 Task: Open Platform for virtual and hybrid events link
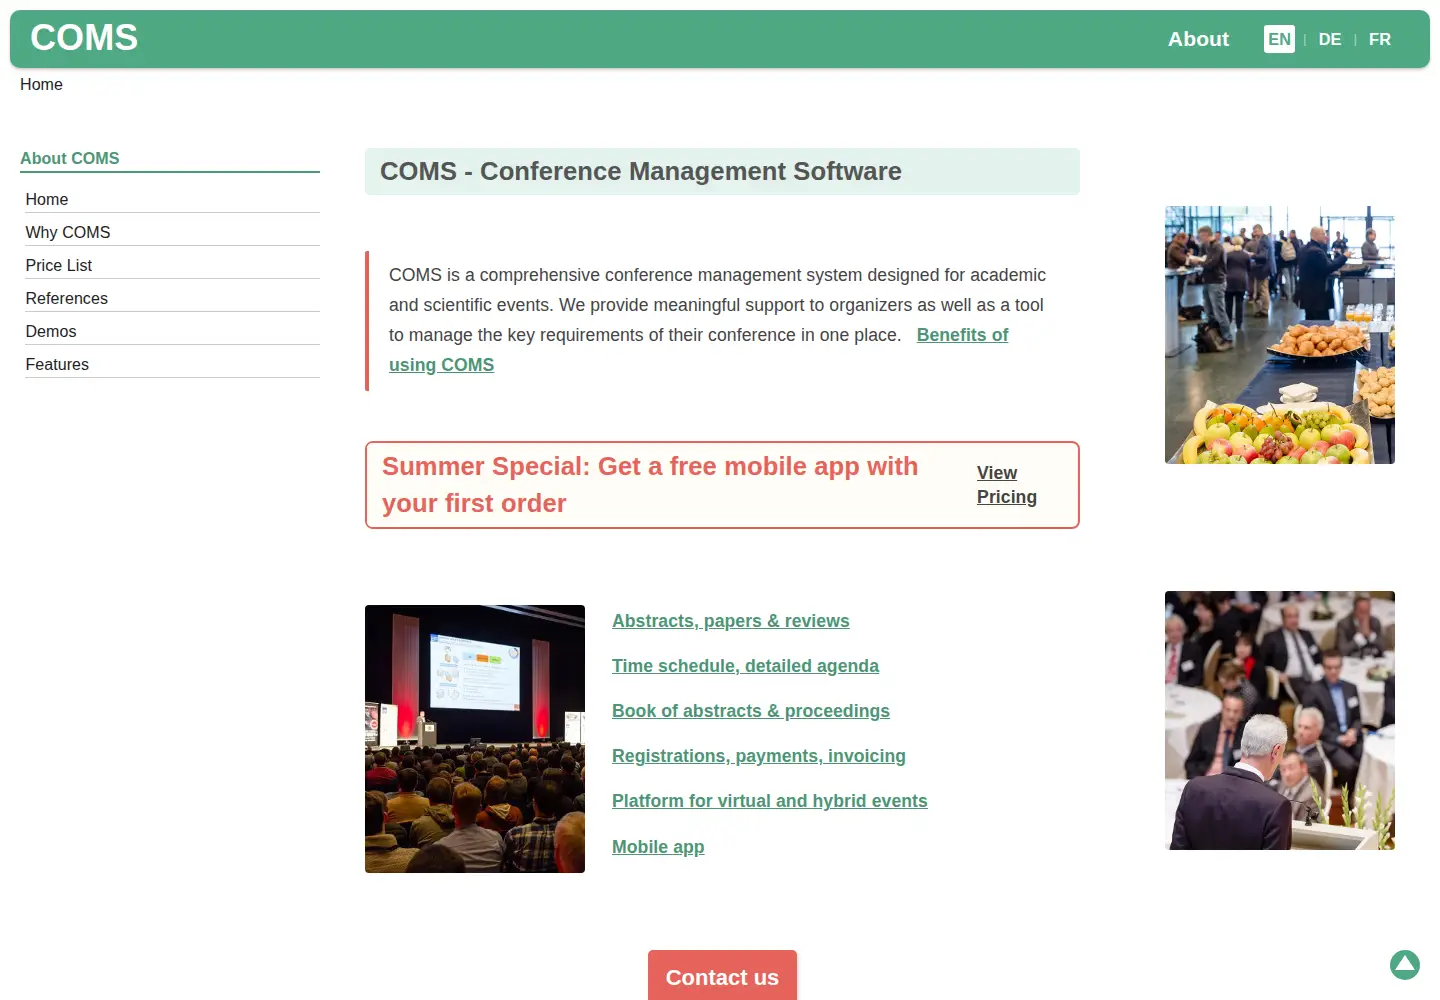pyautogui.click(x=769, y=801)
